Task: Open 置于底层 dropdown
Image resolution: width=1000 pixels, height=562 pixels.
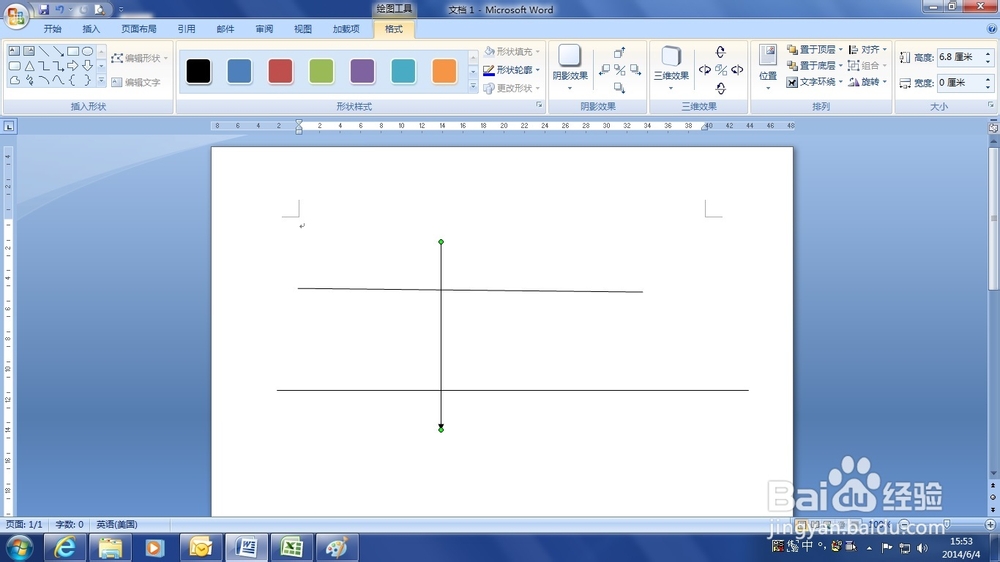Action: coord(841,66)
